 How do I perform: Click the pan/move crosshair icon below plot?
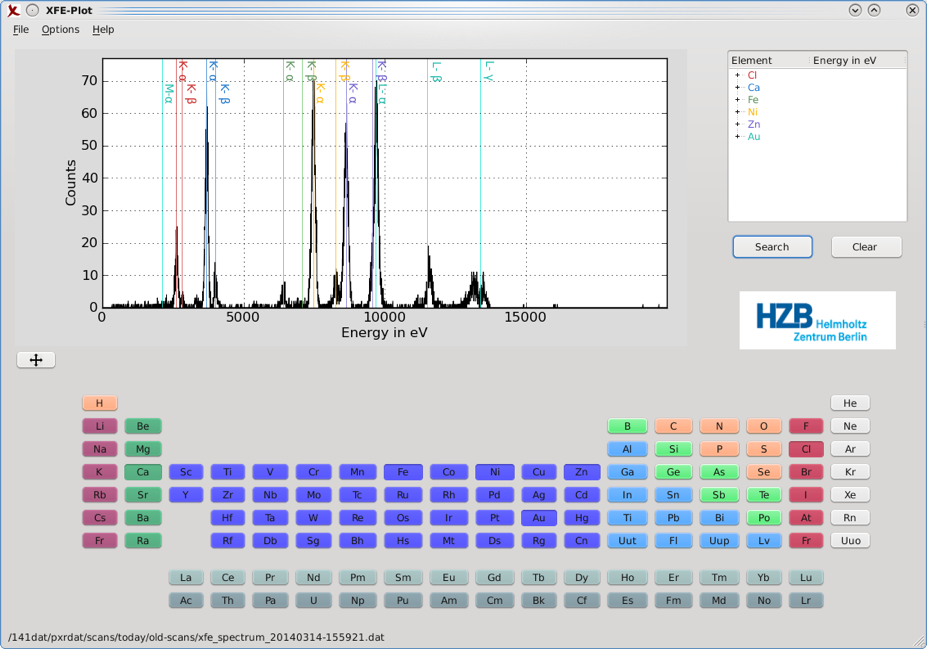[36, 360]
